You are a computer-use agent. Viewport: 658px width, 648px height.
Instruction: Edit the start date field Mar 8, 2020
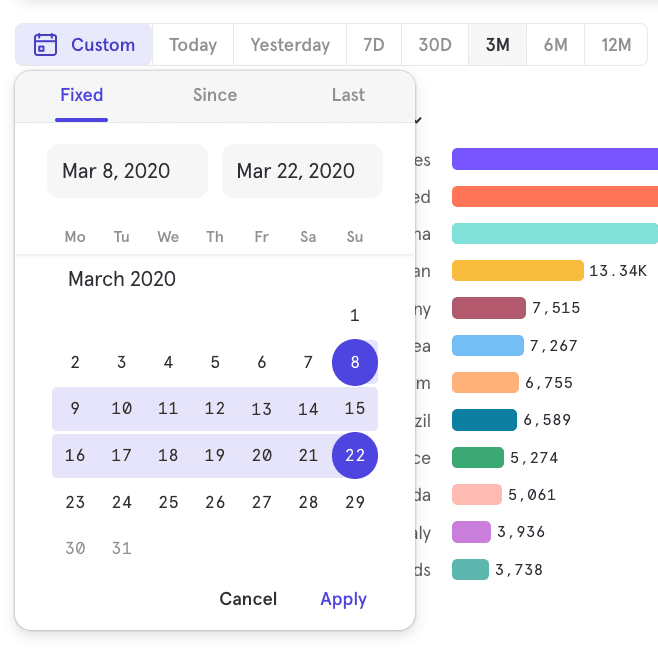pyautogui.click(x=127, y=171)
